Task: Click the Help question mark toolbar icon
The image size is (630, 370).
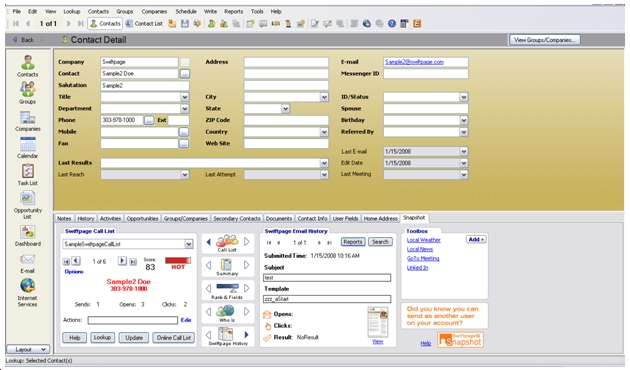Action: click(392, 24)
